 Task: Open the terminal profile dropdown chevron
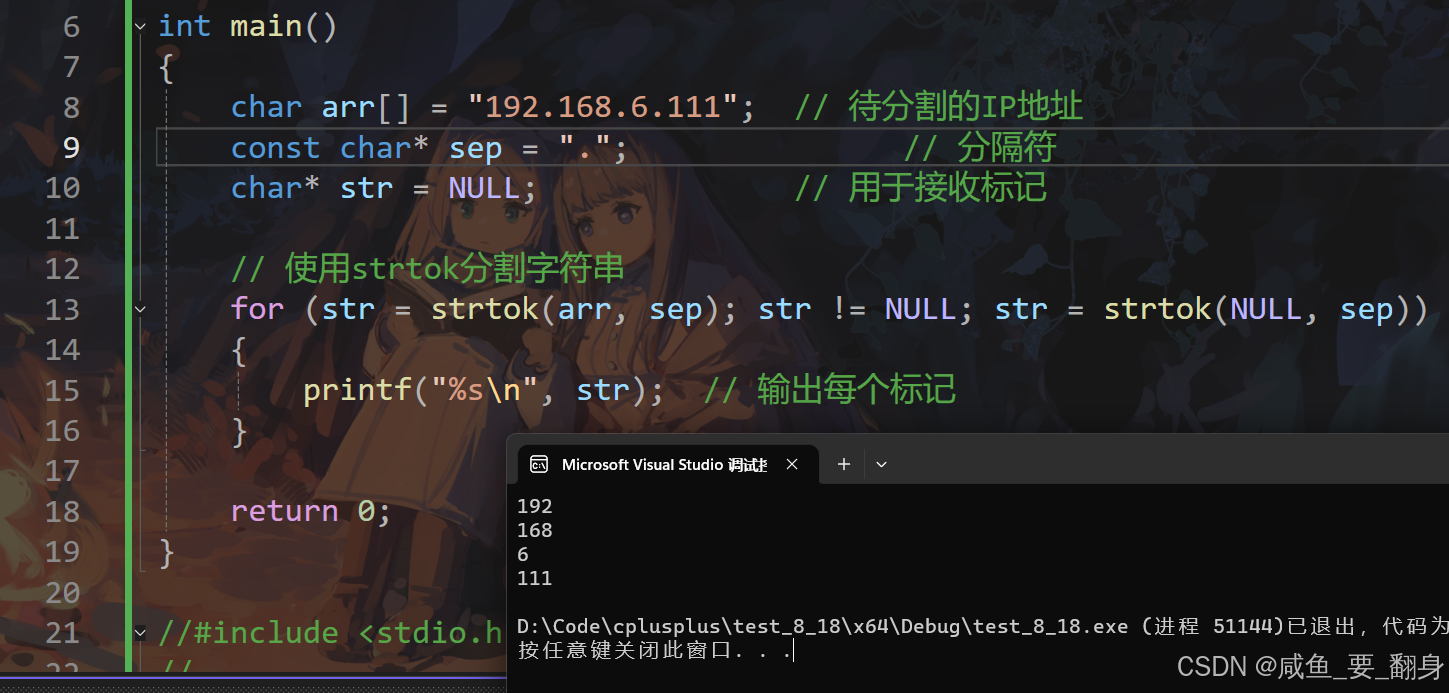click(881, 464)
